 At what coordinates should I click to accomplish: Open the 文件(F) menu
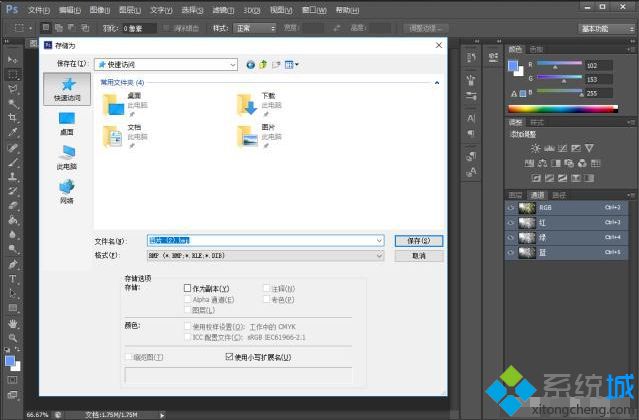coord(39,10)
